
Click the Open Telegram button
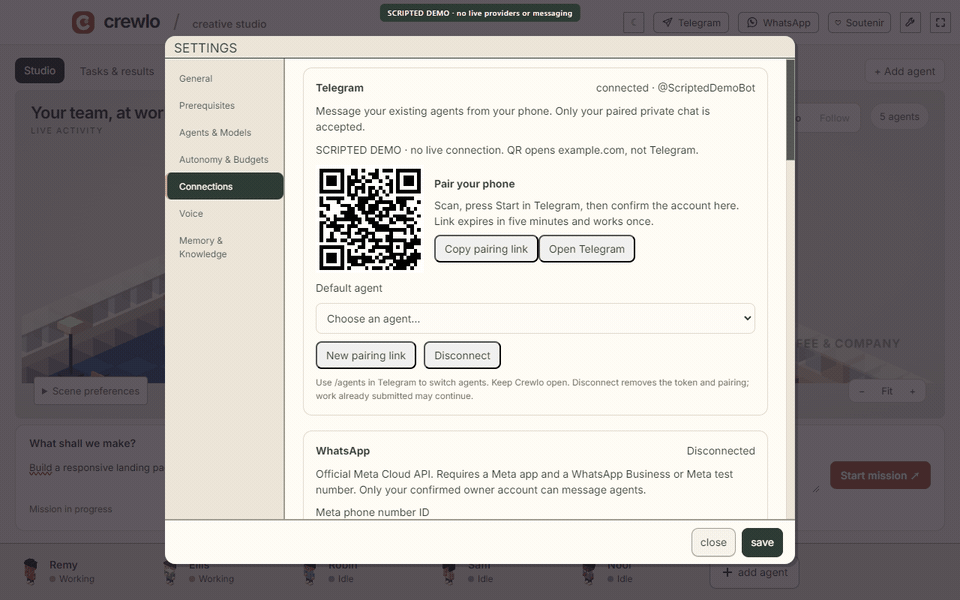point(587,249)
